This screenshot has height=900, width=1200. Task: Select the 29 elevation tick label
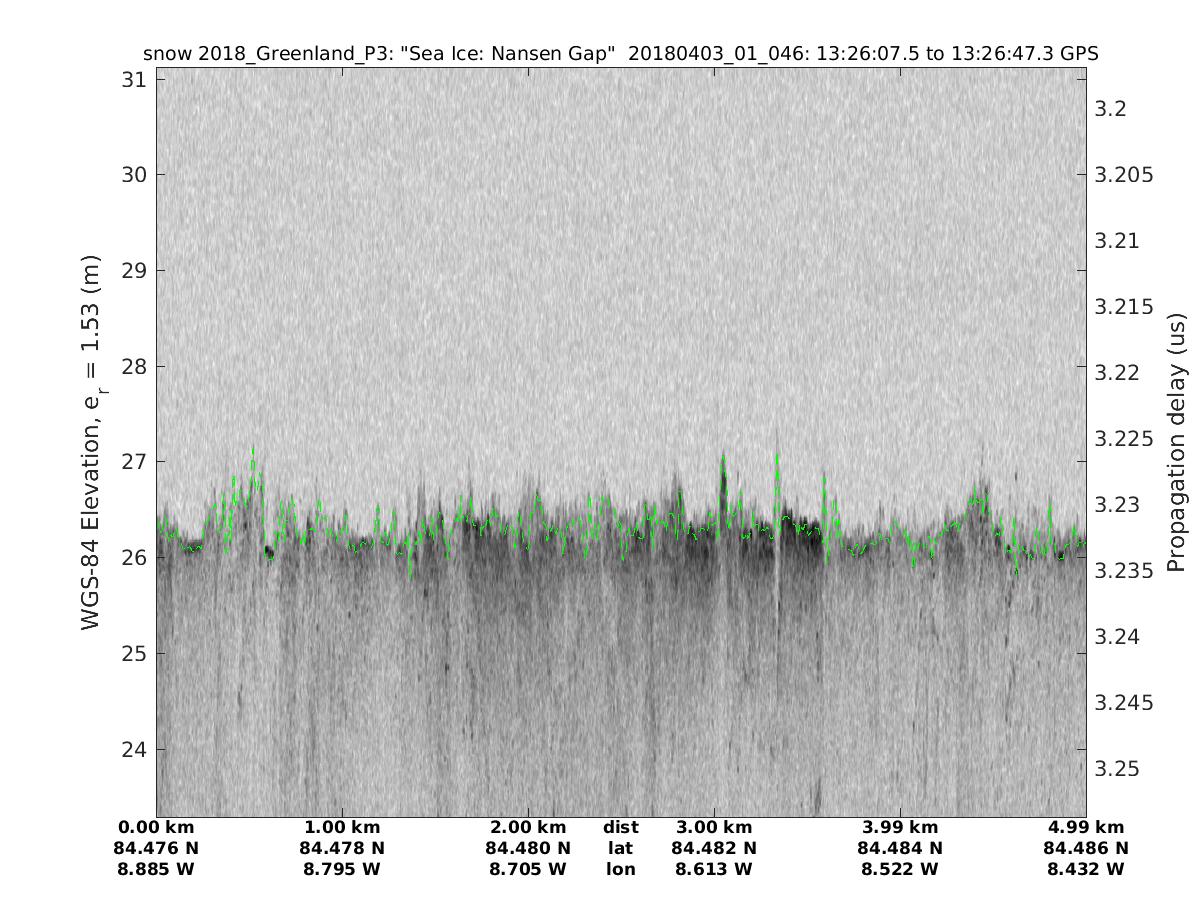[135, 270]
